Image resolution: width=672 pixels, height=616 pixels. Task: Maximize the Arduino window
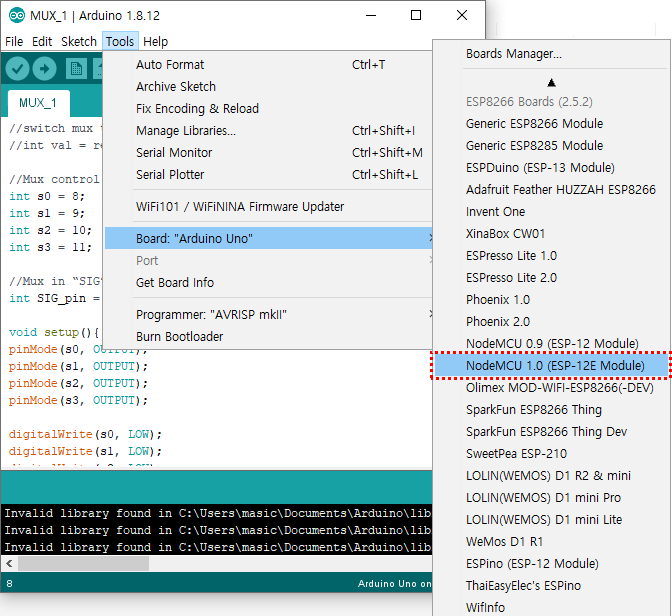416,15
